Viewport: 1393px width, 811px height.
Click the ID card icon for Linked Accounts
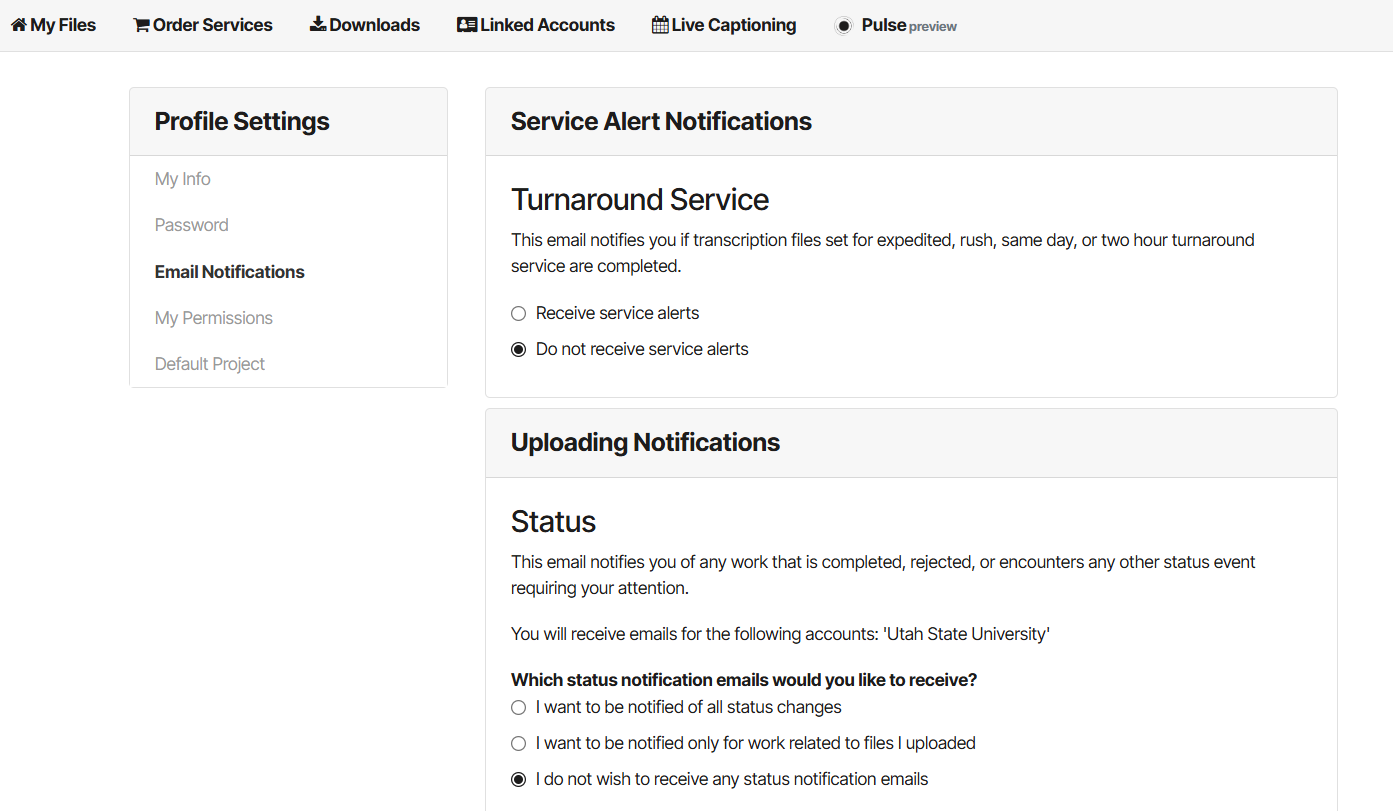467,25
